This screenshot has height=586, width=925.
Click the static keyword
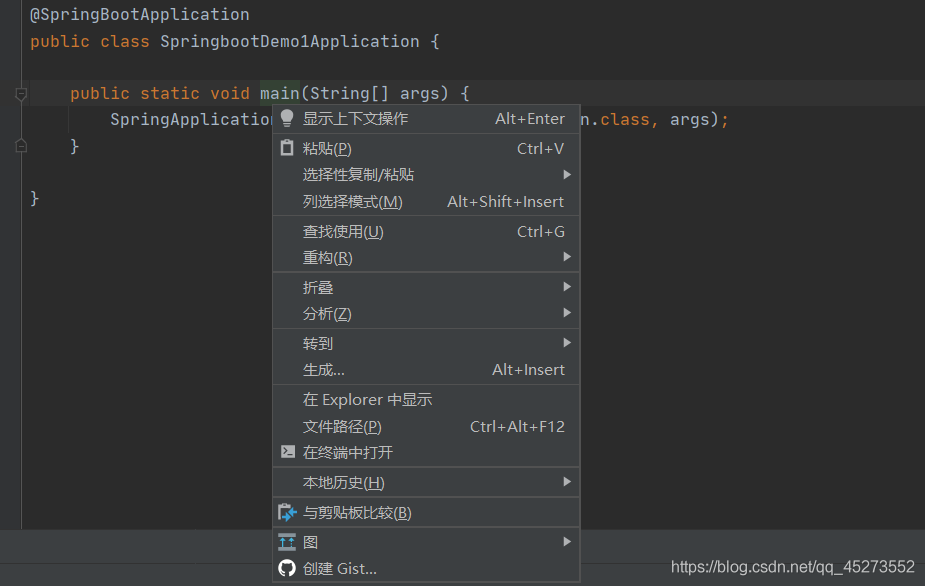coord(170,93)
